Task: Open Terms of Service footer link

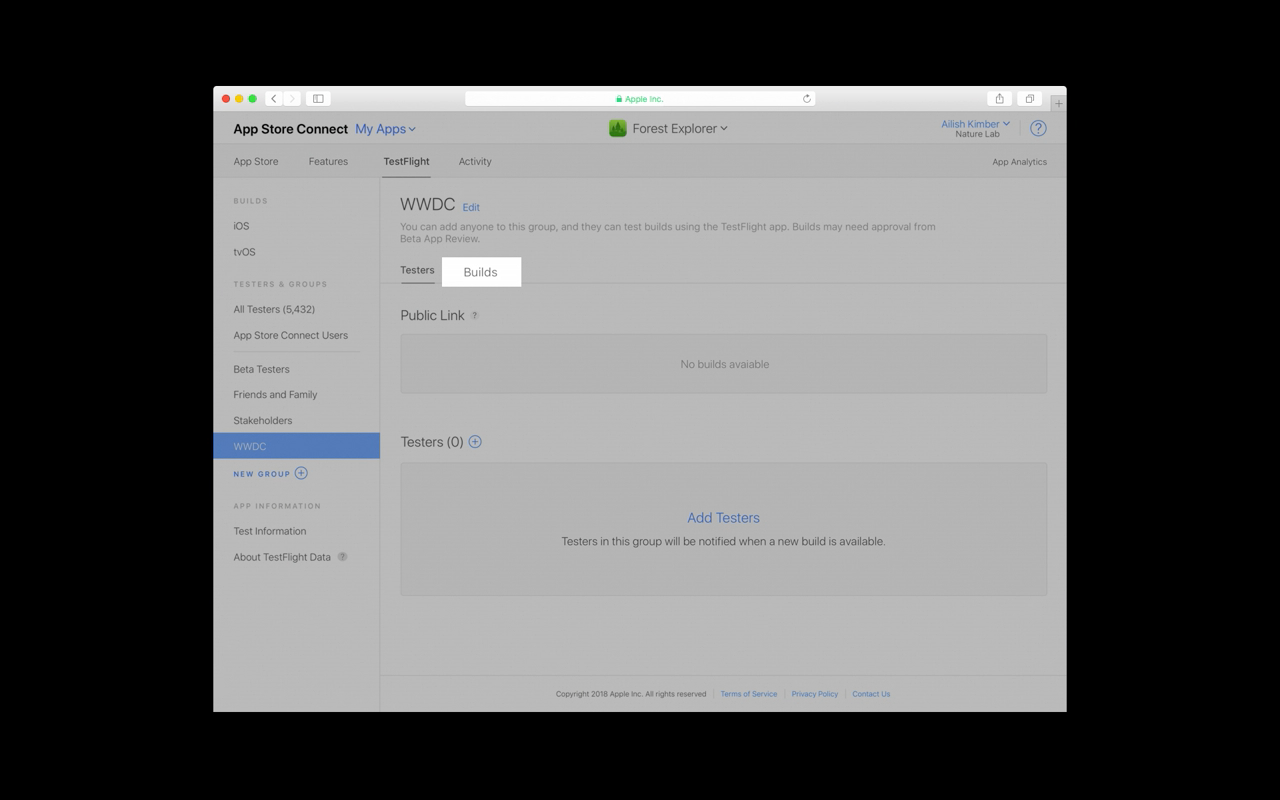Action: (748, 694)
